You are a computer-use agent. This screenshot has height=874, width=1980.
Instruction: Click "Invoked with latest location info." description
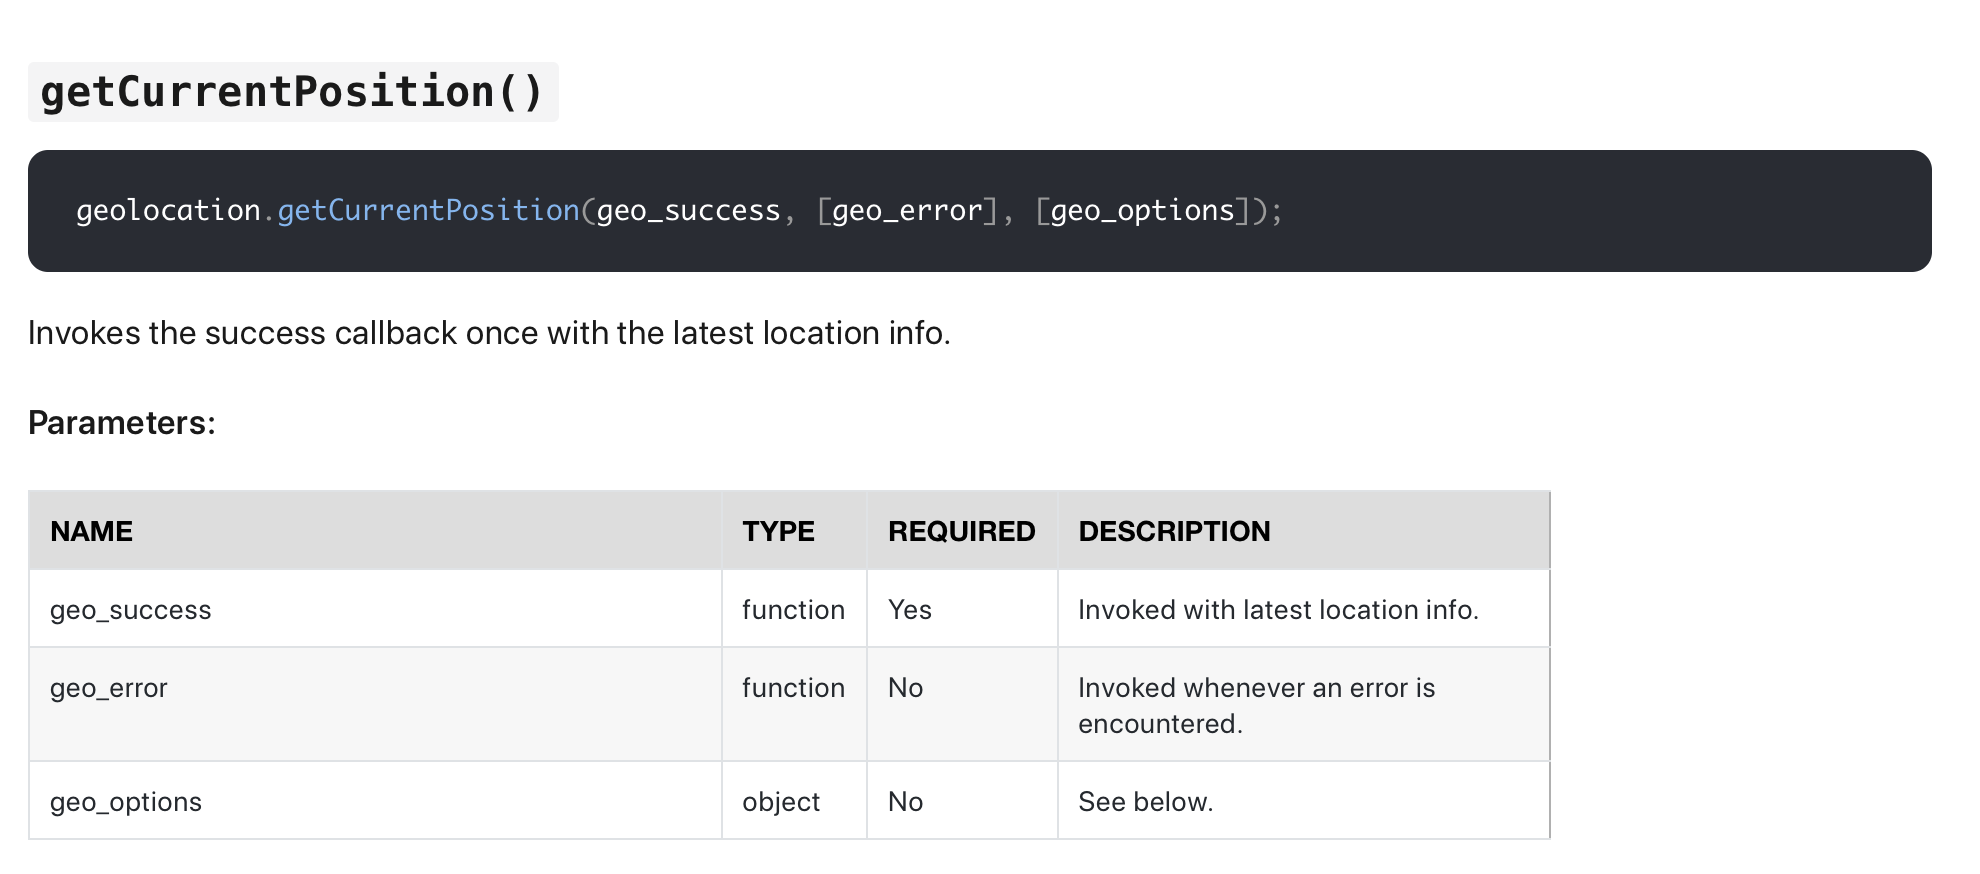[1278, 610]
